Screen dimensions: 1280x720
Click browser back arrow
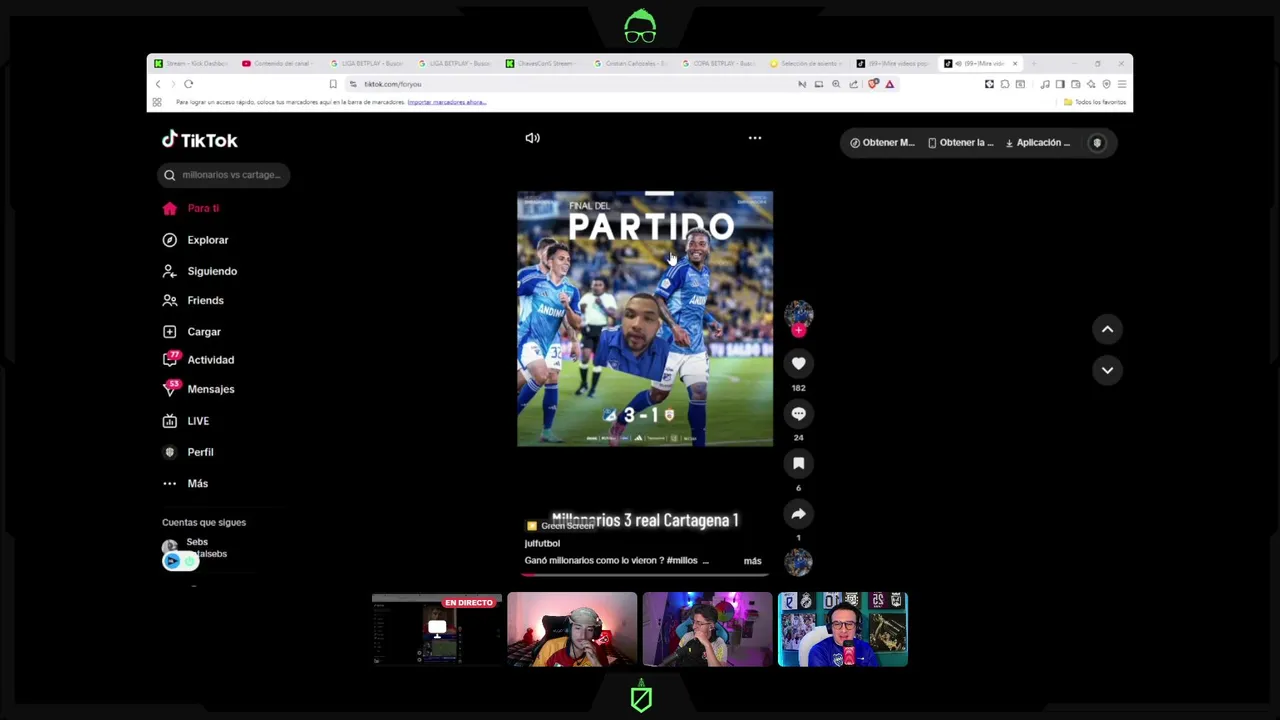click(x=158, y=84)
